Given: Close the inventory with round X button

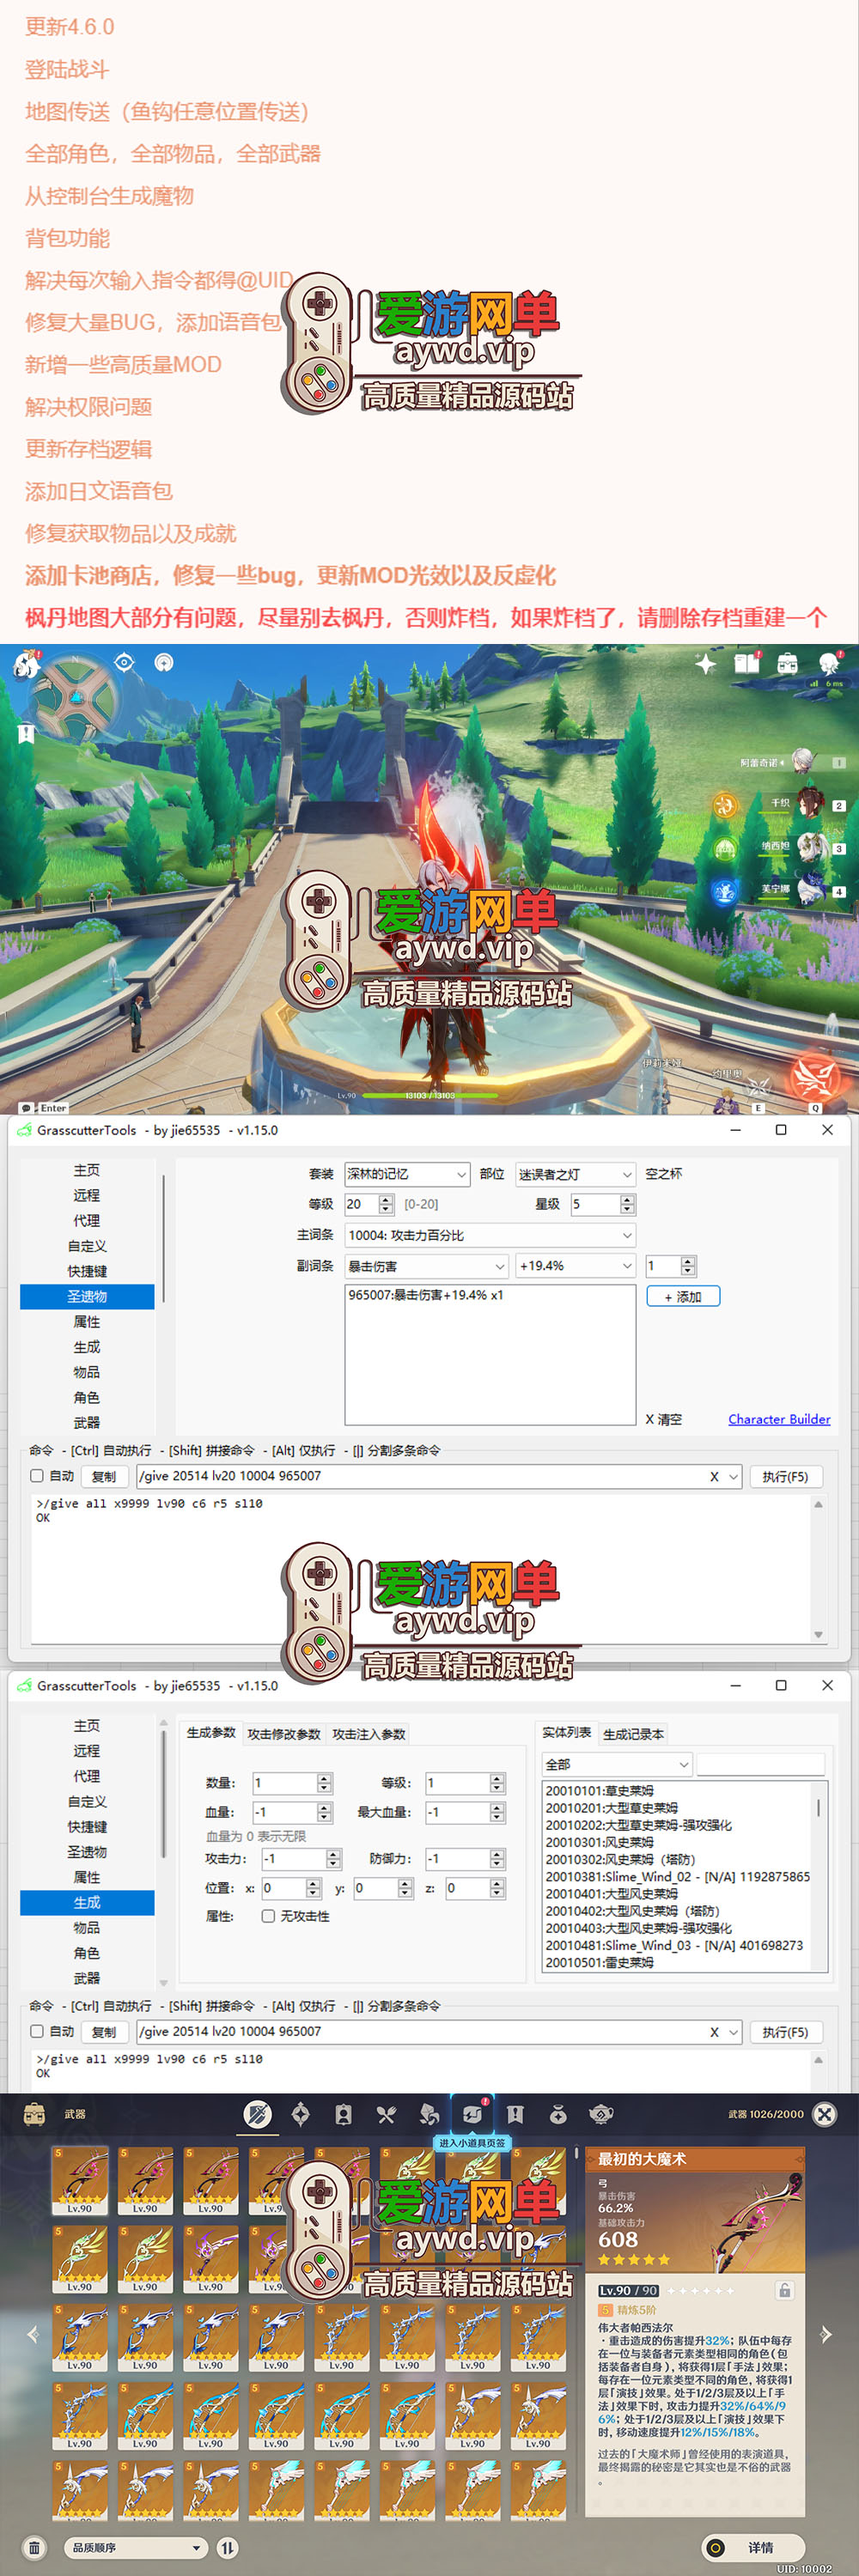Looking at the screenshot, I should [824, 2114].
